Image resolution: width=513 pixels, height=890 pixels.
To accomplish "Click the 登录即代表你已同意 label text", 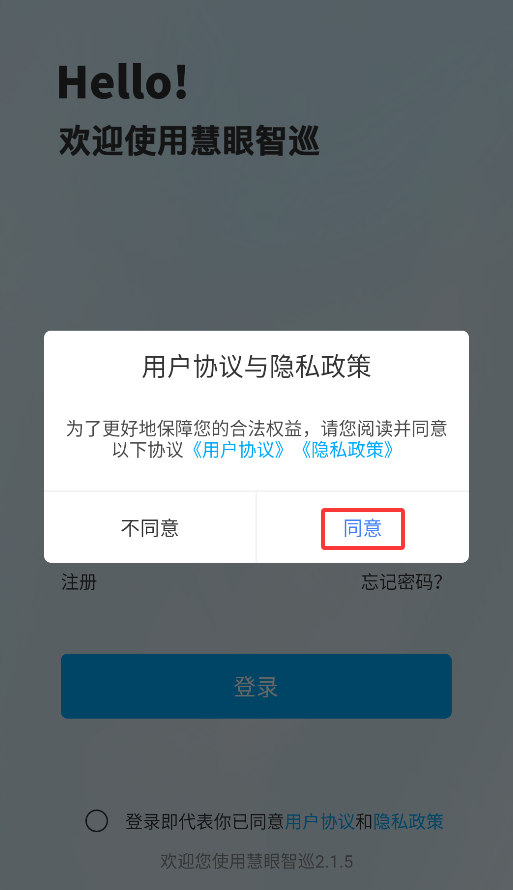I will pos(205,821).
